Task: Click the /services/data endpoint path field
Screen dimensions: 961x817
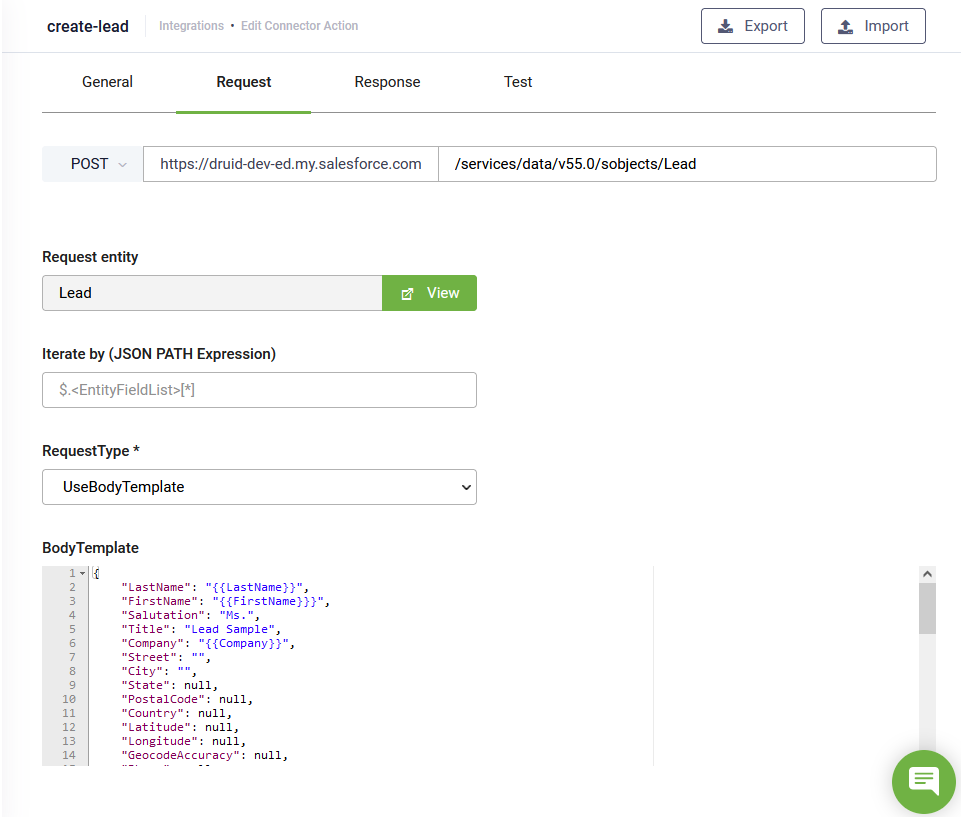Action: (x=686, y=164)
